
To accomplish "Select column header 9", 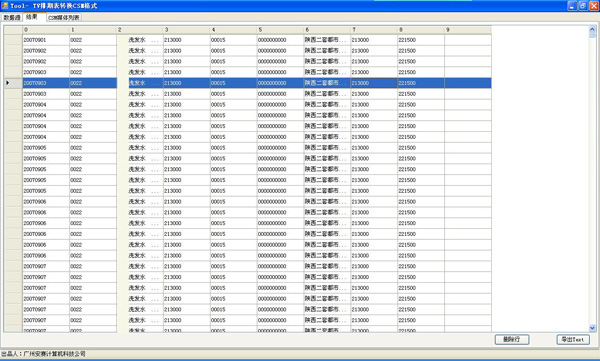I will click(x=468, y=30).
